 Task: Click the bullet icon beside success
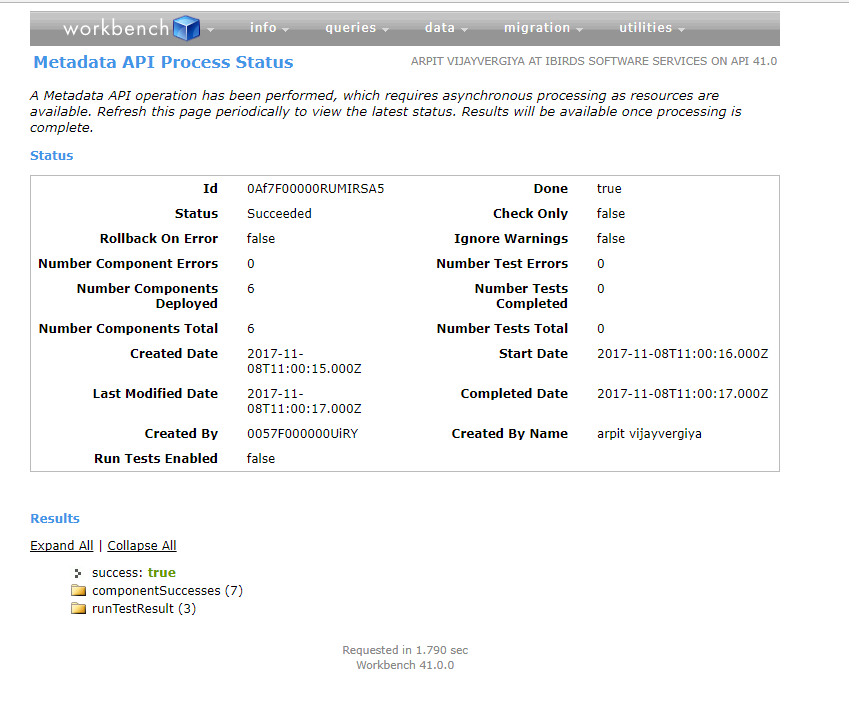coord(78,573)
